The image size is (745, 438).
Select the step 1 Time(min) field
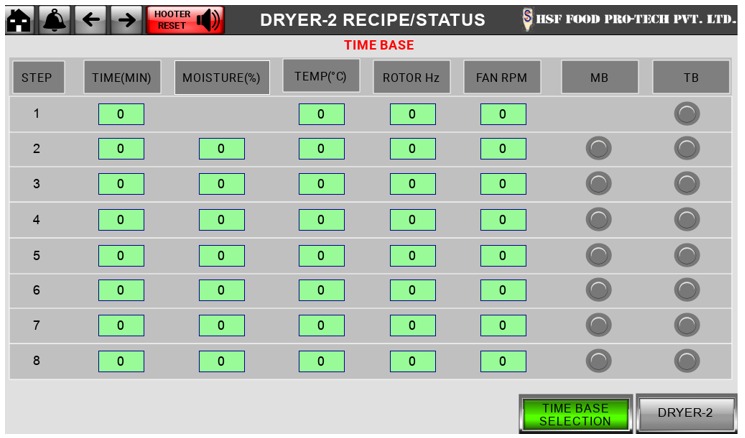click(x=121, y=114)
